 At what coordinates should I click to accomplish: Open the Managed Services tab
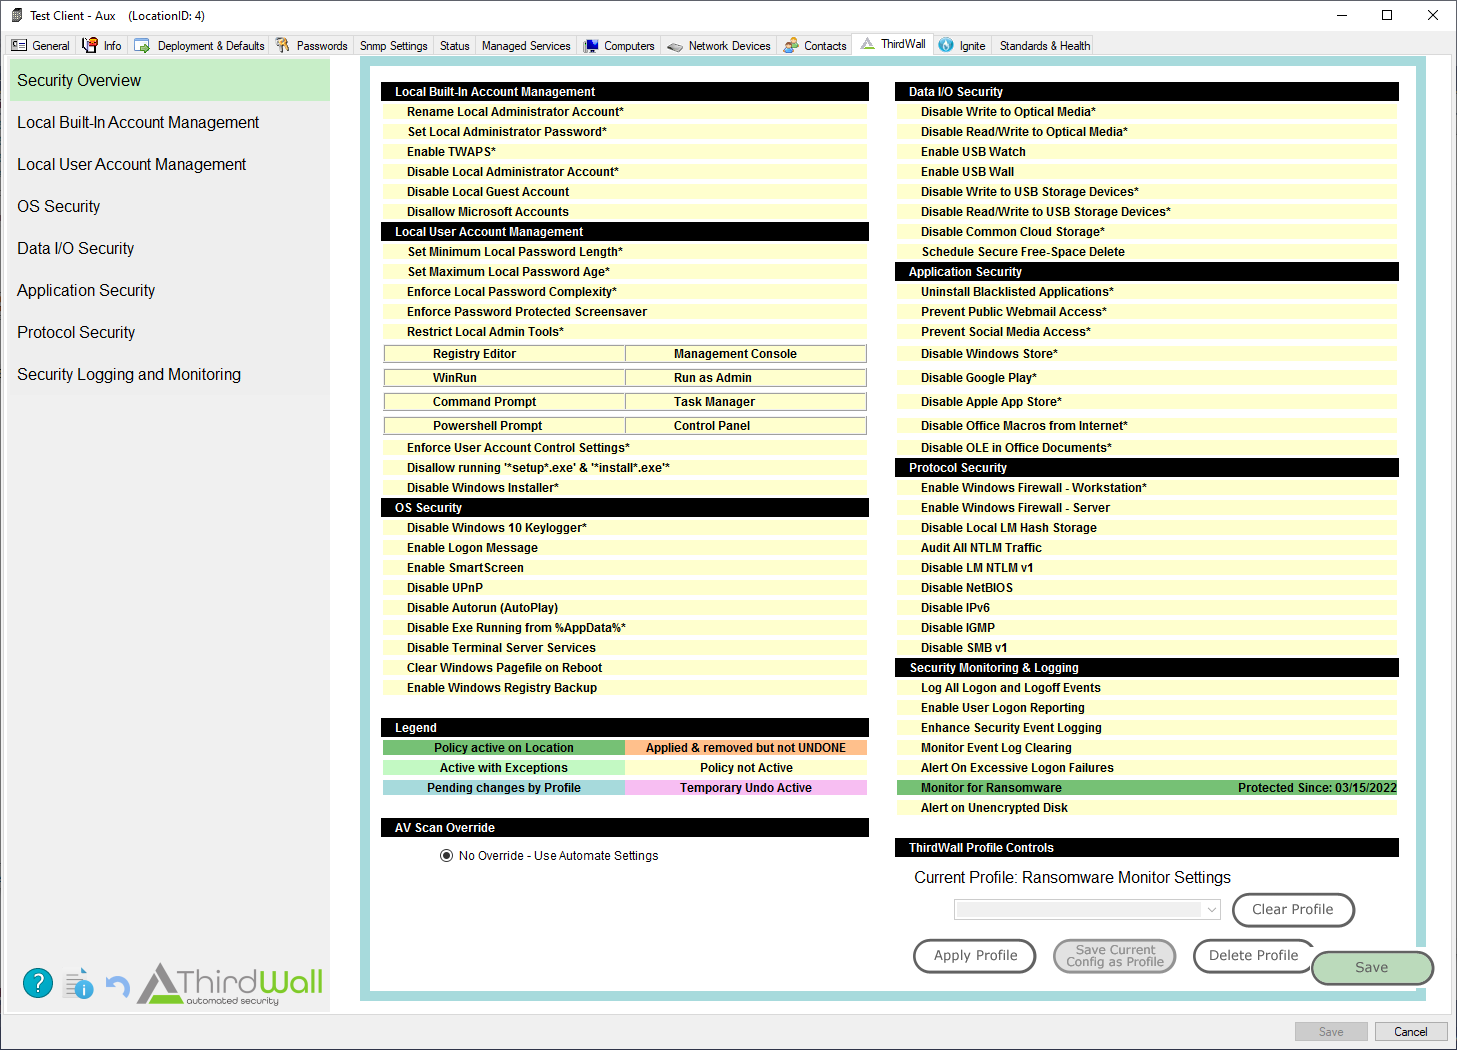526,46
